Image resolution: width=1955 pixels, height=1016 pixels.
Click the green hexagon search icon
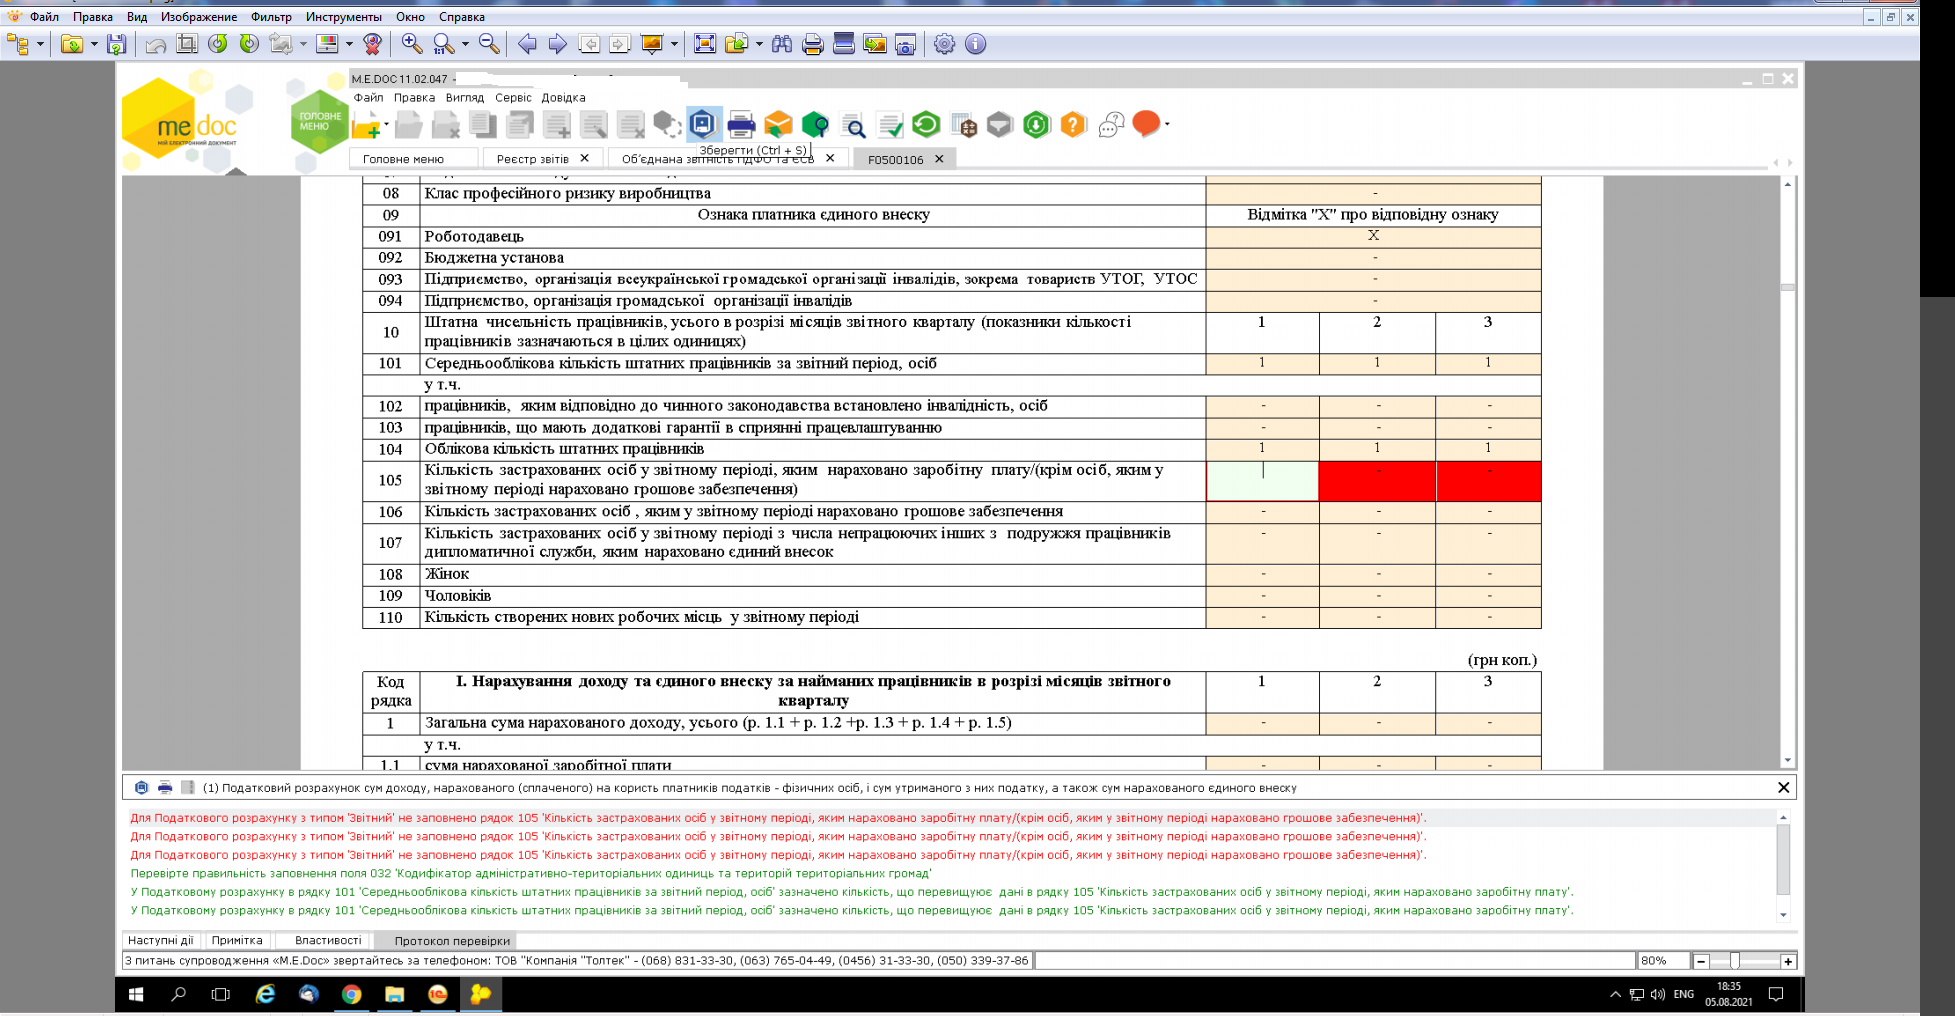815,125
